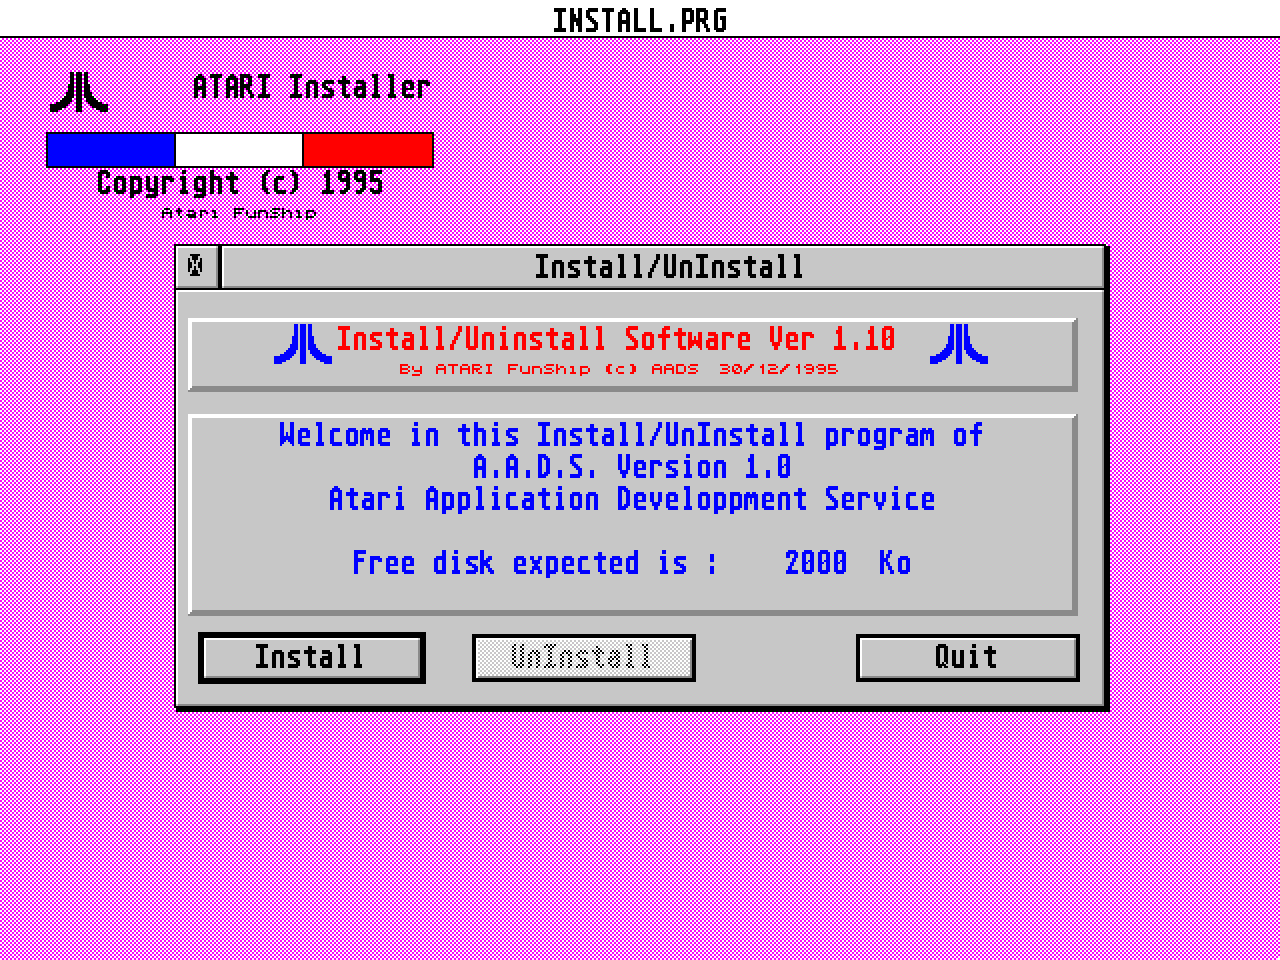Screen dimensions: 1280x960
Task: Click the Install button
Action: tap(312, 658)
